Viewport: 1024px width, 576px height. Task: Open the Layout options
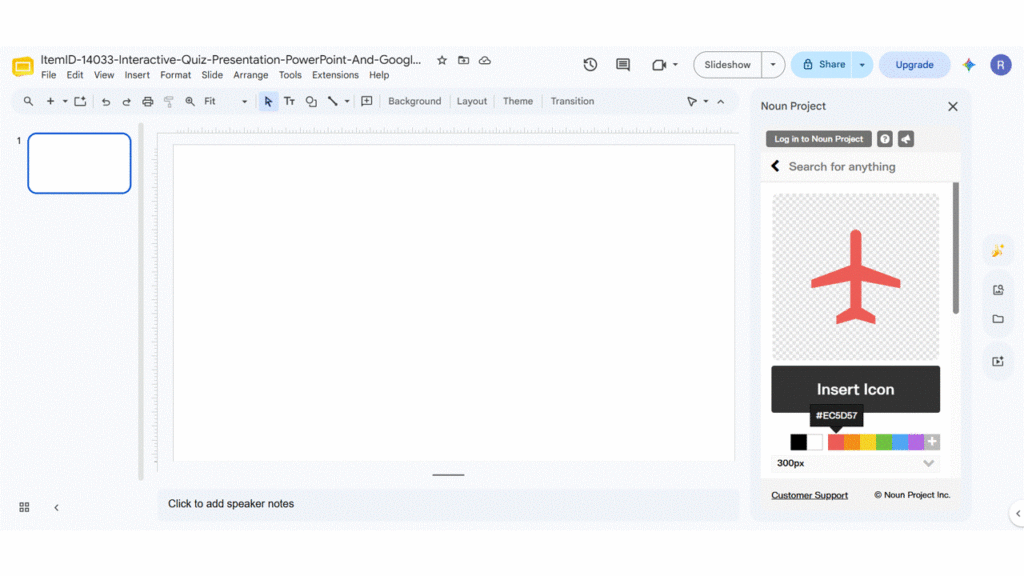tap(472, 101)
